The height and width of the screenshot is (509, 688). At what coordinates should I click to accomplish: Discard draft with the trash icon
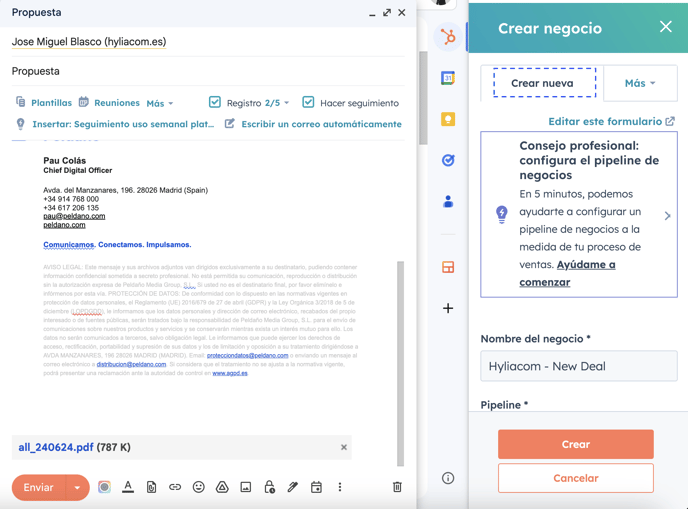pos(397,487)
